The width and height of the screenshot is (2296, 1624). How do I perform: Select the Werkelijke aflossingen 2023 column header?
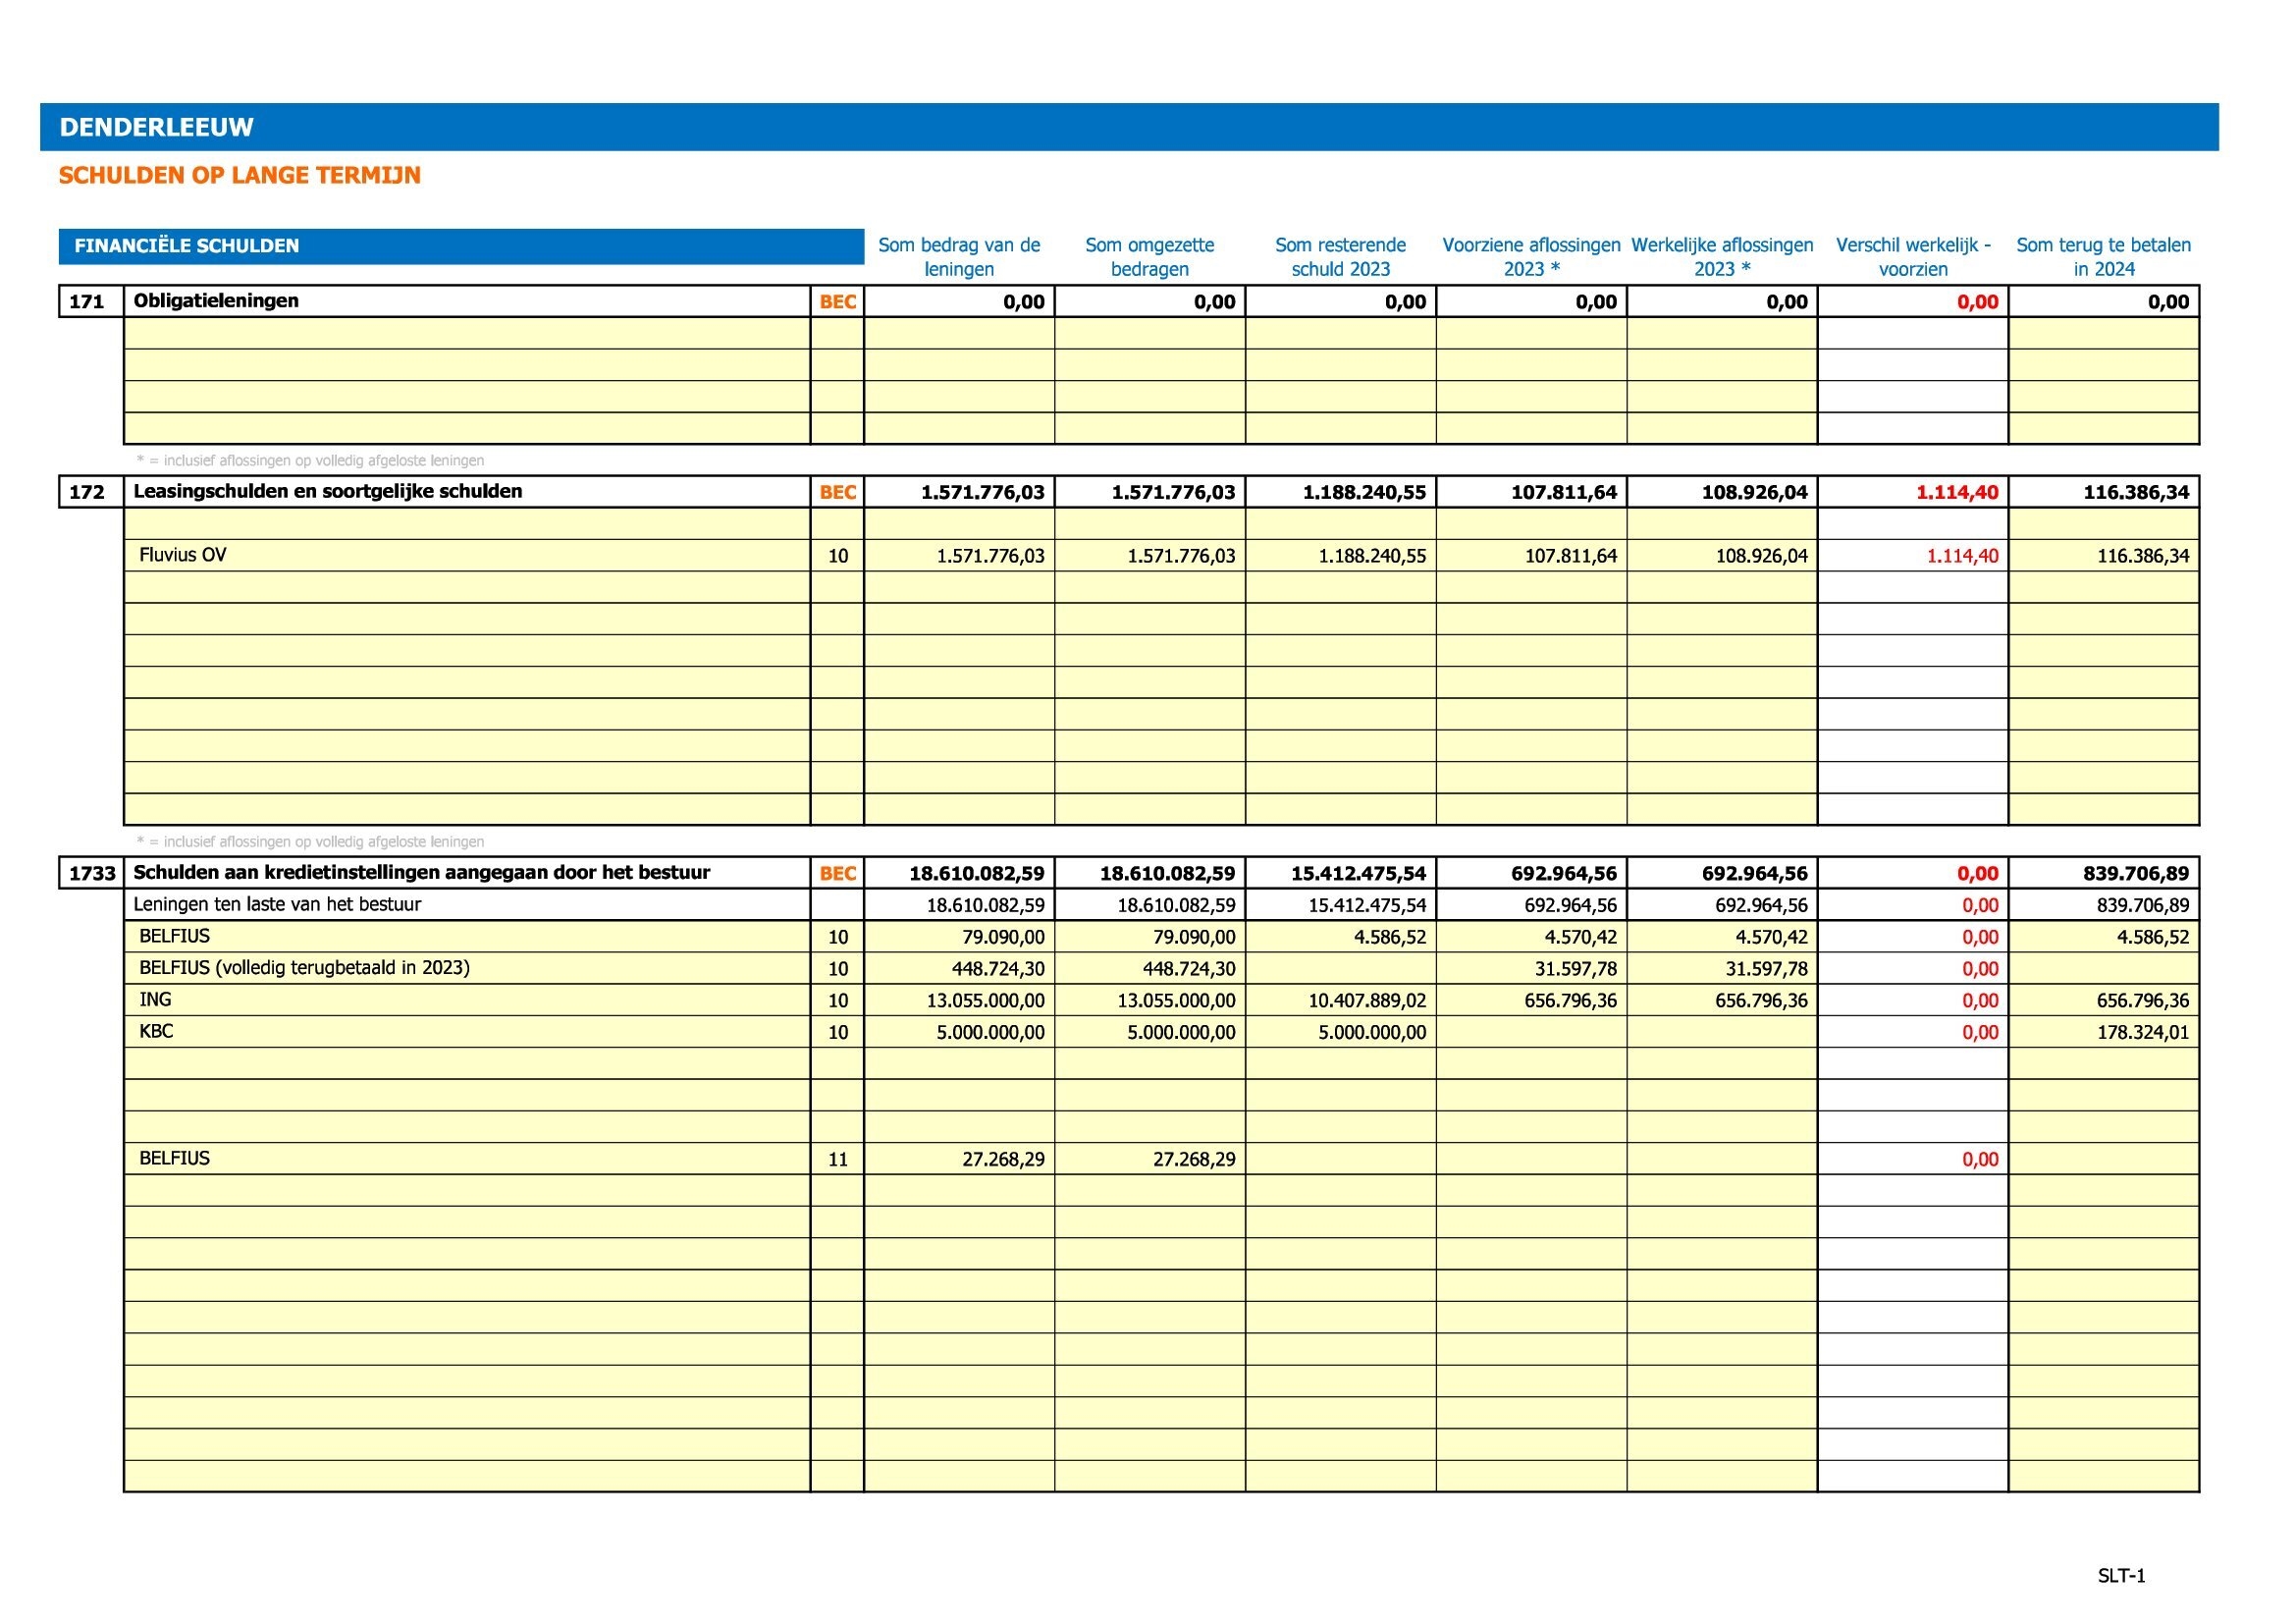[1722, 257]
